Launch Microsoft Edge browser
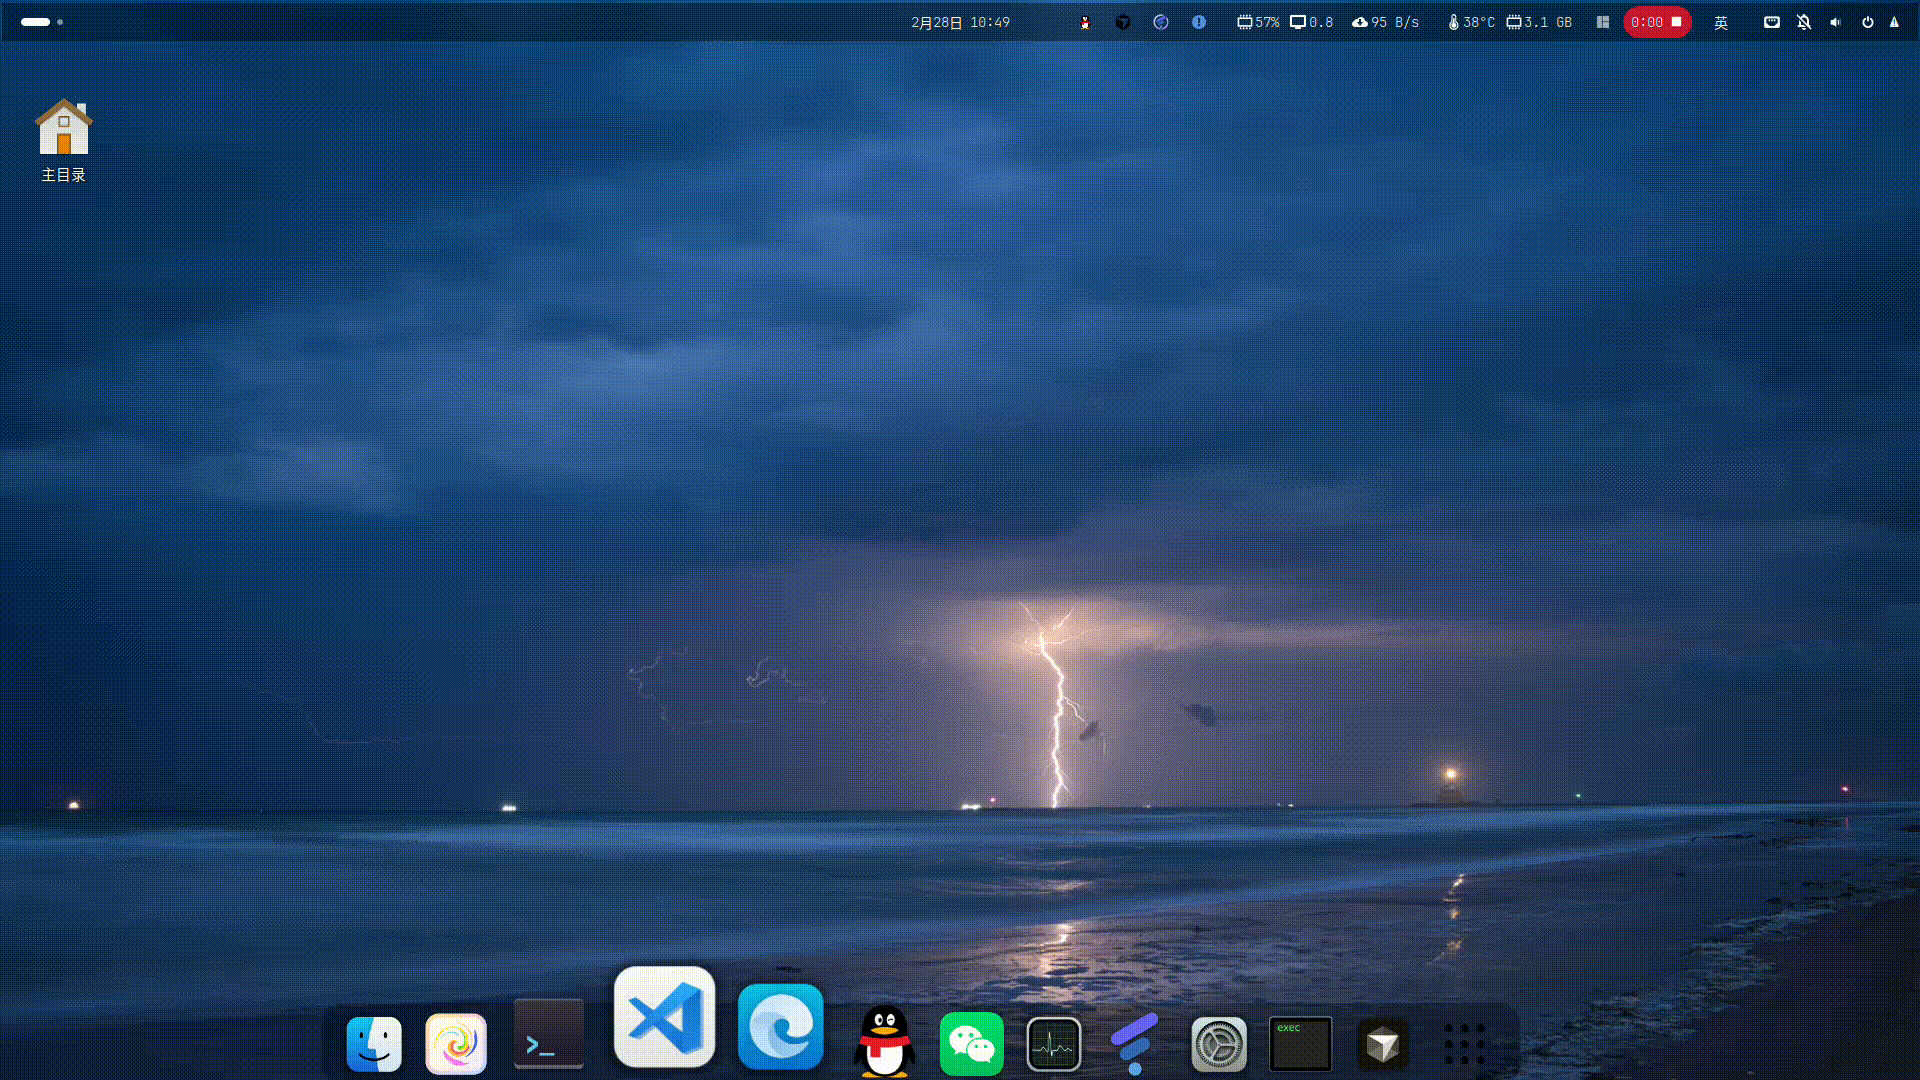 point(780,1027)
